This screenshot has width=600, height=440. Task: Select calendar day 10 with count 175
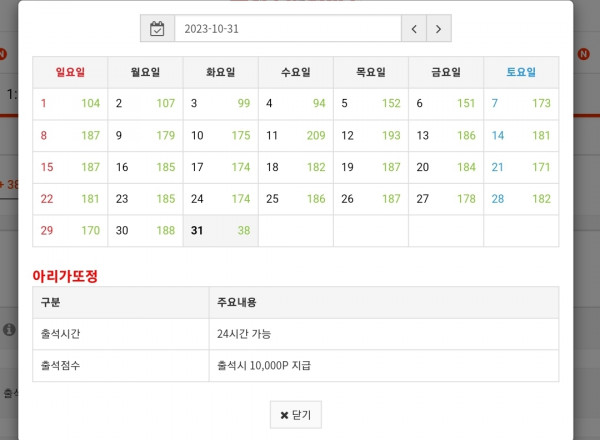[x=220, y=136]
